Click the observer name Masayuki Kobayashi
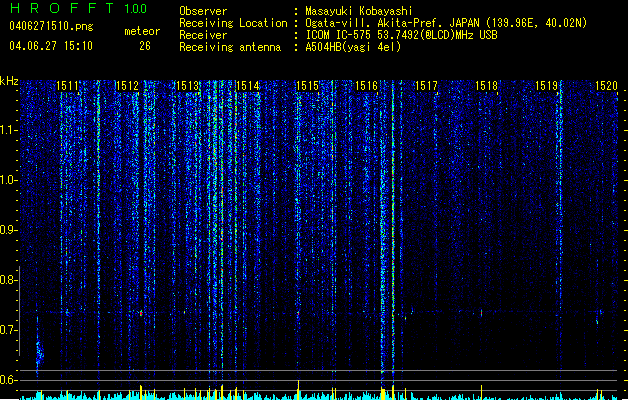The image size is (629, 400). pyautogui.click(x=359, y=11)
